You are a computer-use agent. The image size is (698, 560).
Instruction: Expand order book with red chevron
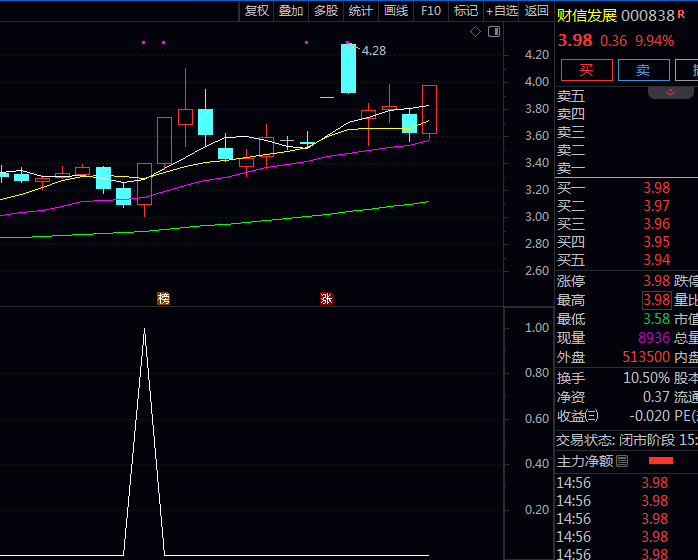click(670, 92)
